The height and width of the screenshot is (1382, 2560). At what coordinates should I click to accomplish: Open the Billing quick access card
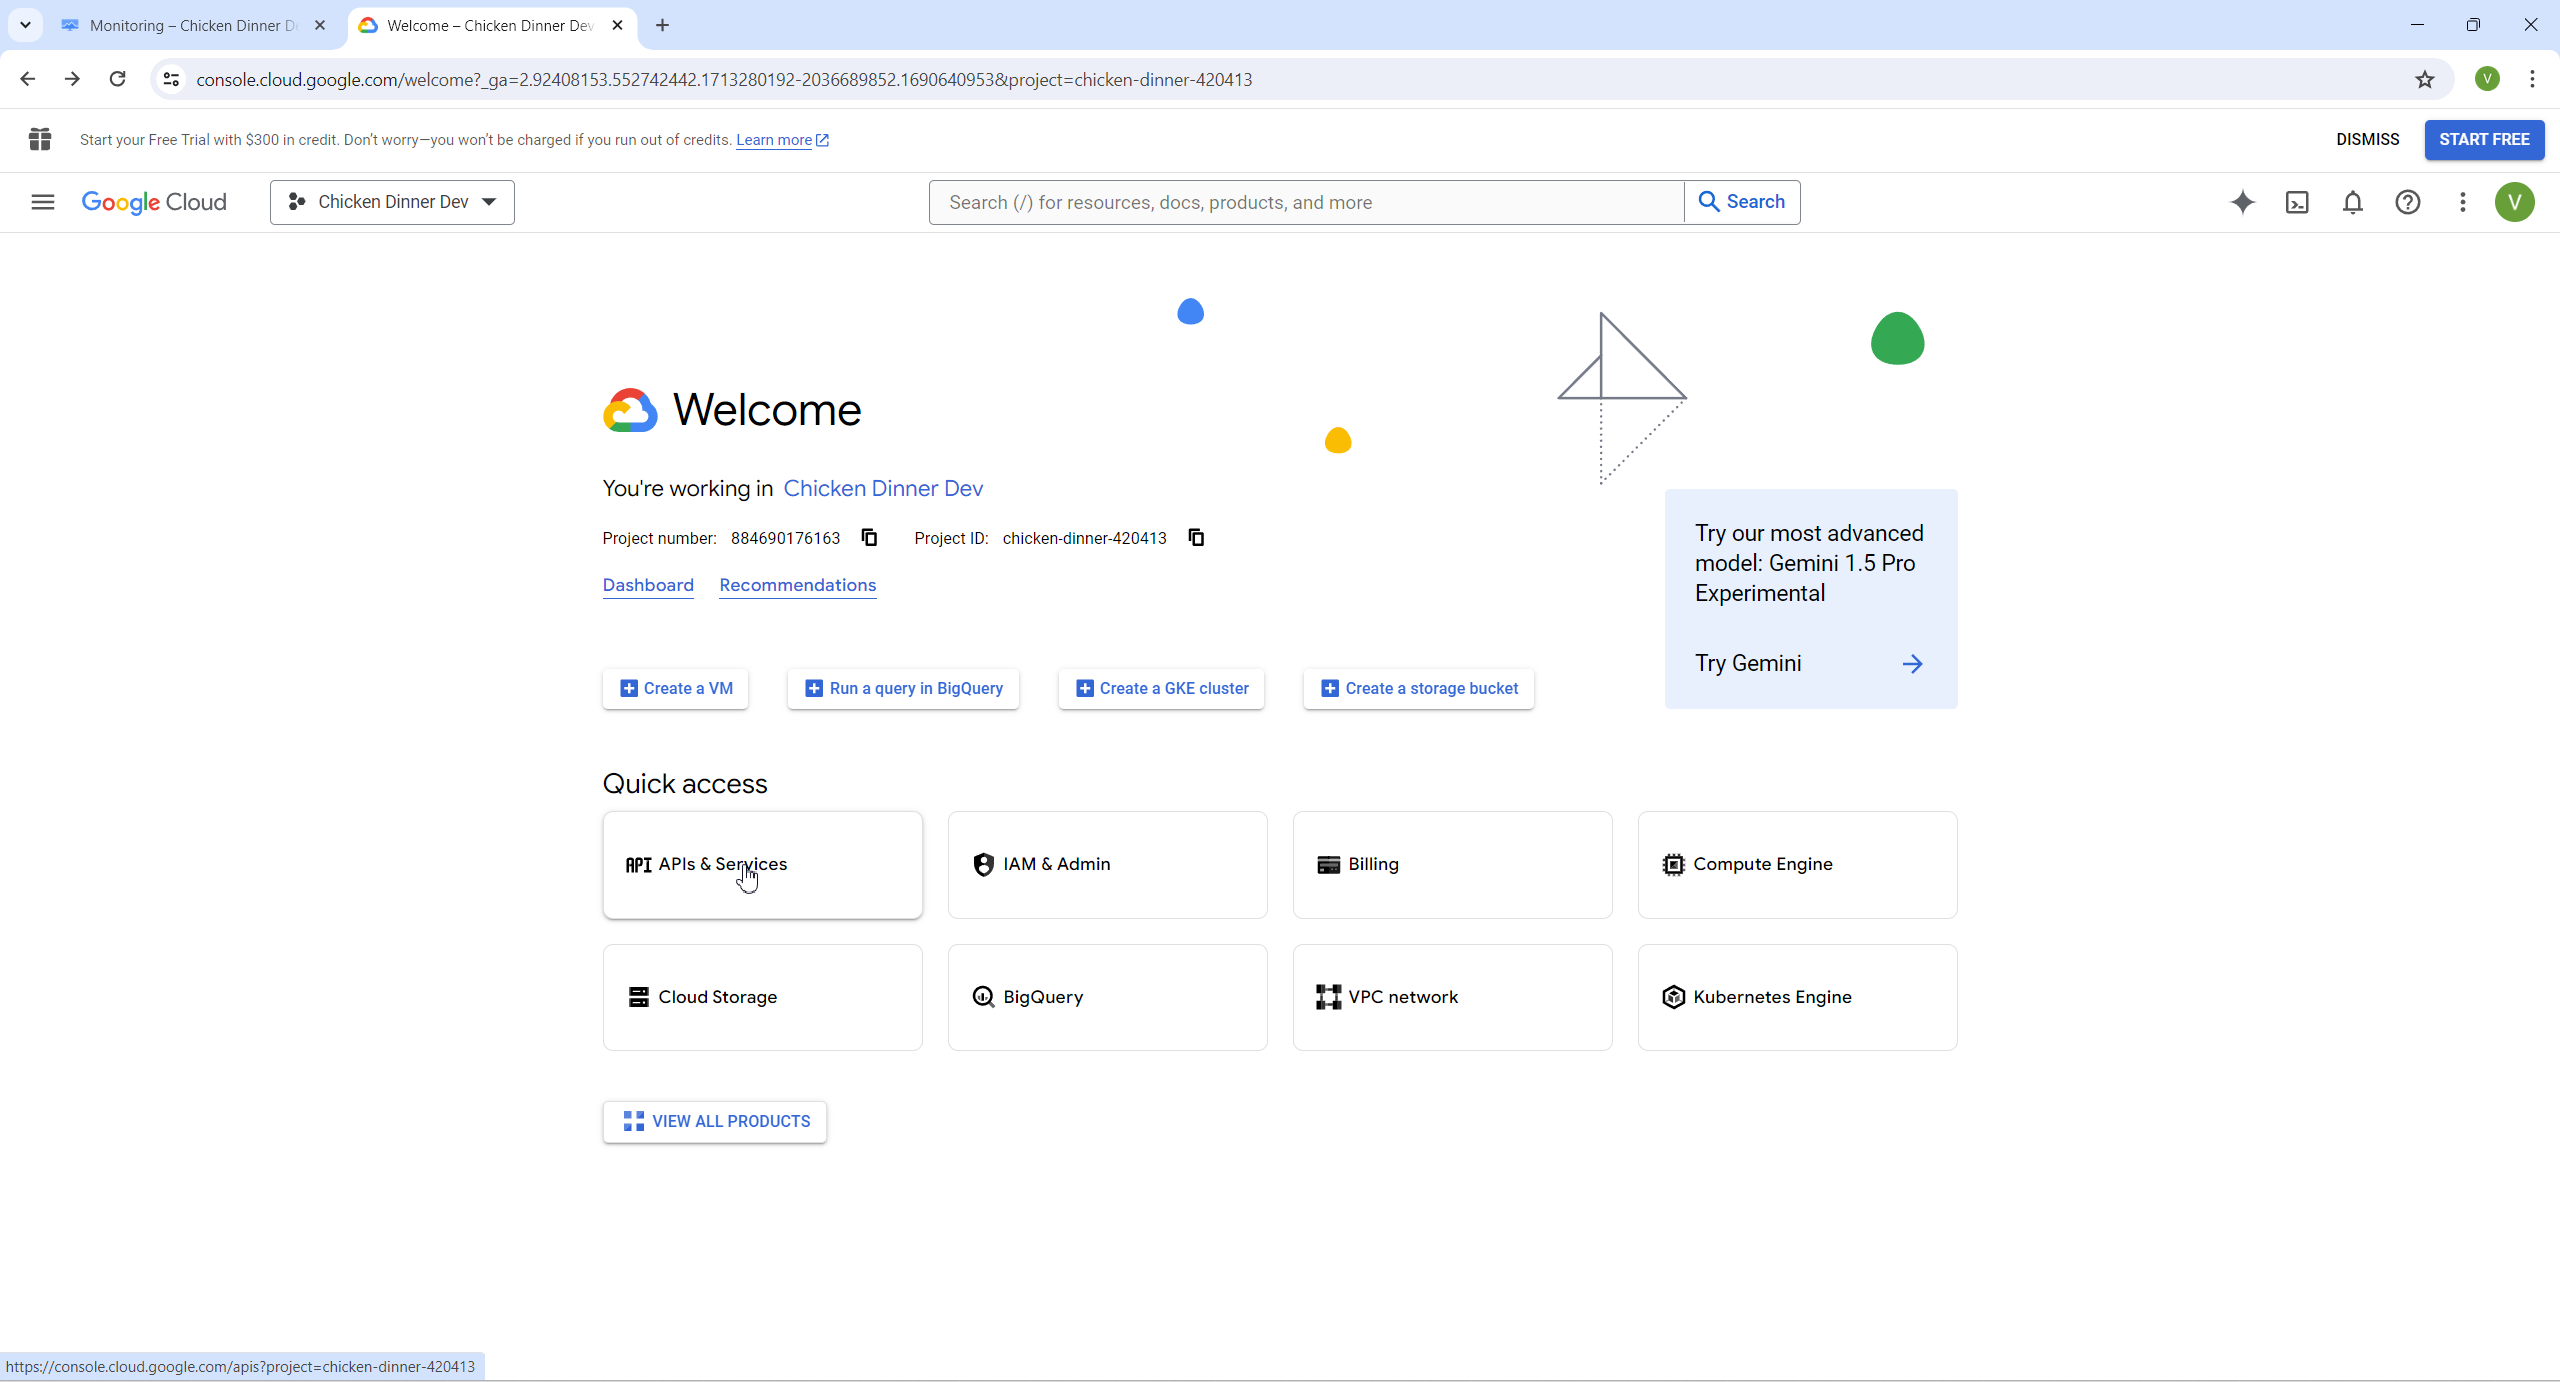click(x=1452, y=864)
